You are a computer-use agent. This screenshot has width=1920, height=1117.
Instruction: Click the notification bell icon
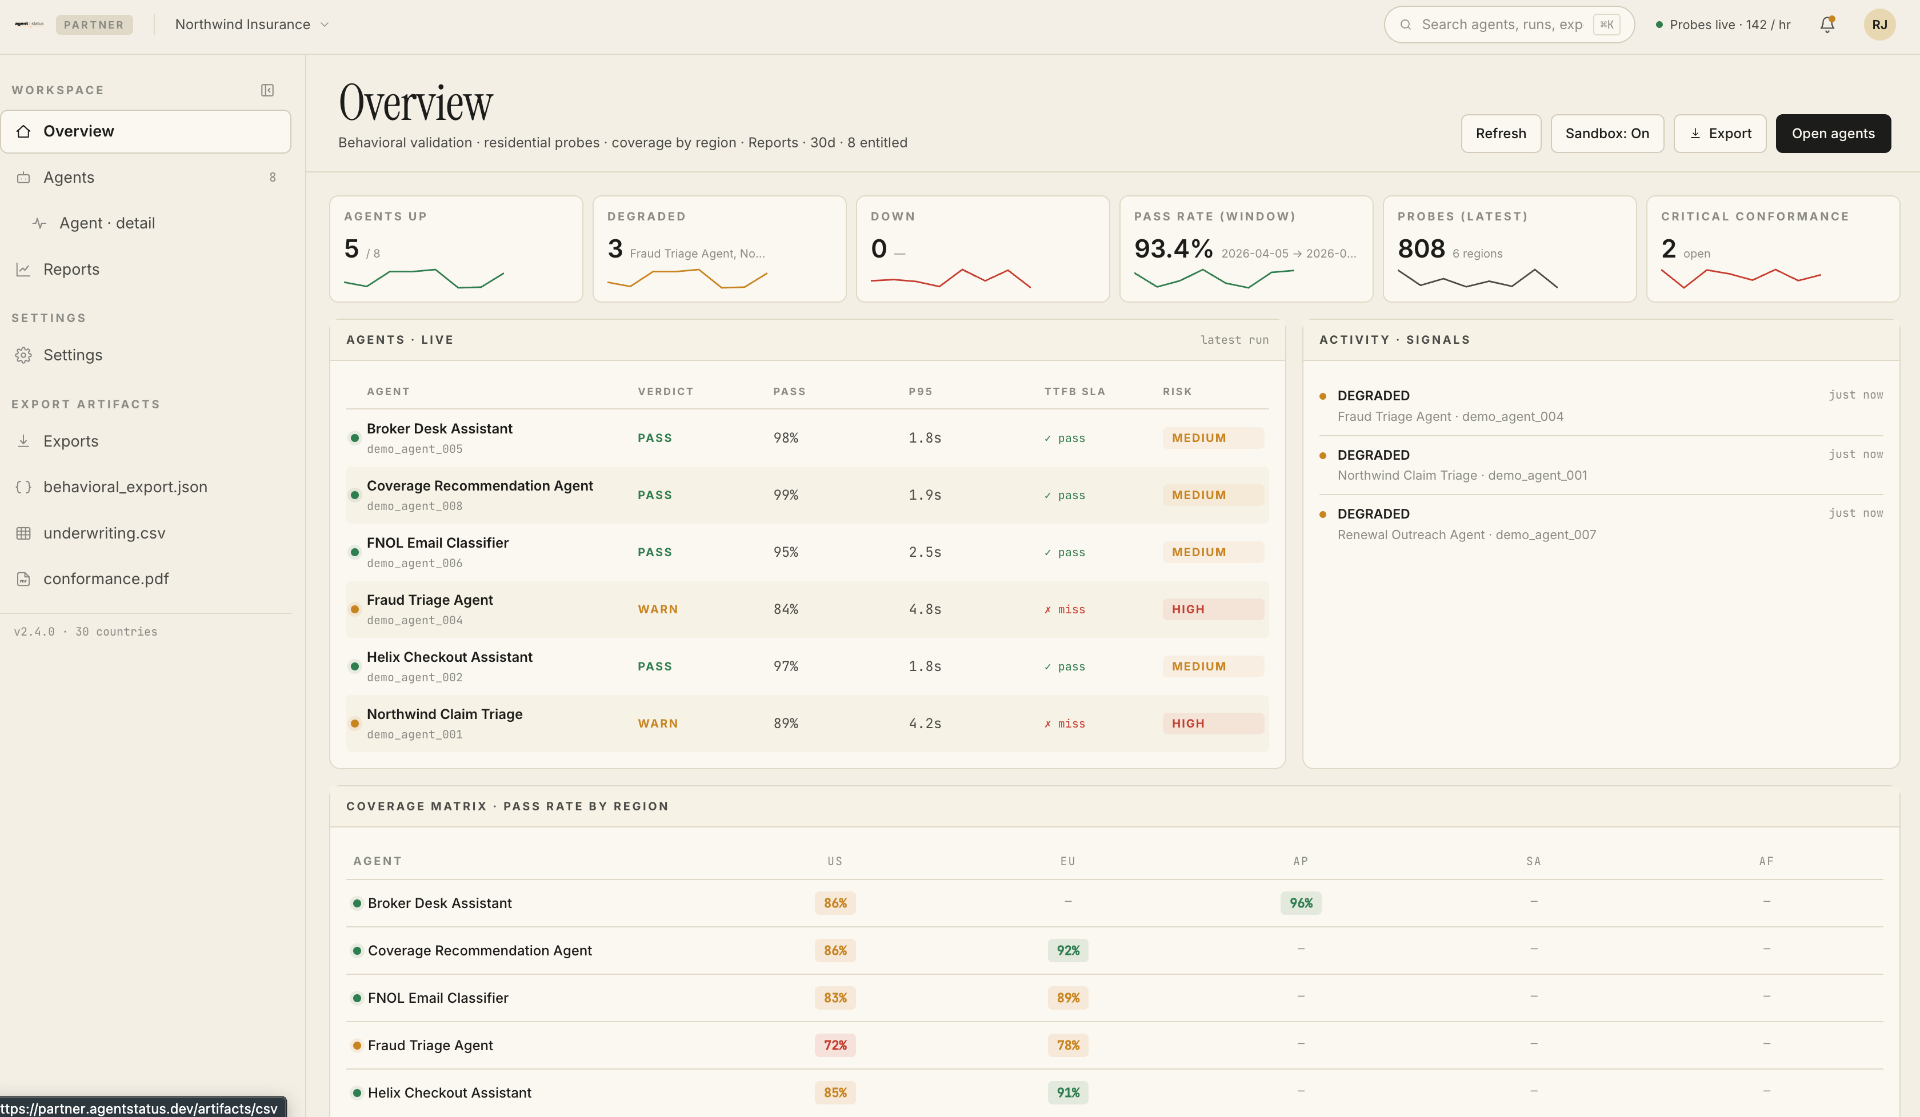(1827, 25)
